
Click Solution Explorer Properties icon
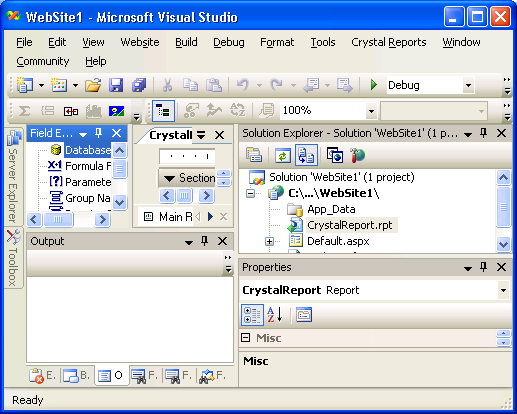pyautogui.click(x=254, y=155)
